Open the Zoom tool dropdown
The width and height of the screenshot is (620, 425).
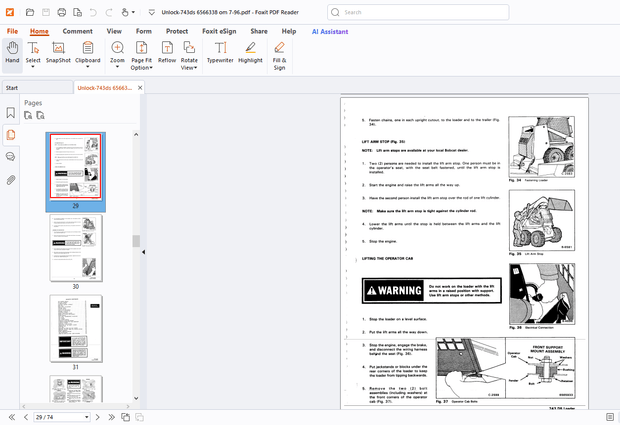pyautogui.click(x=117, y=55)
